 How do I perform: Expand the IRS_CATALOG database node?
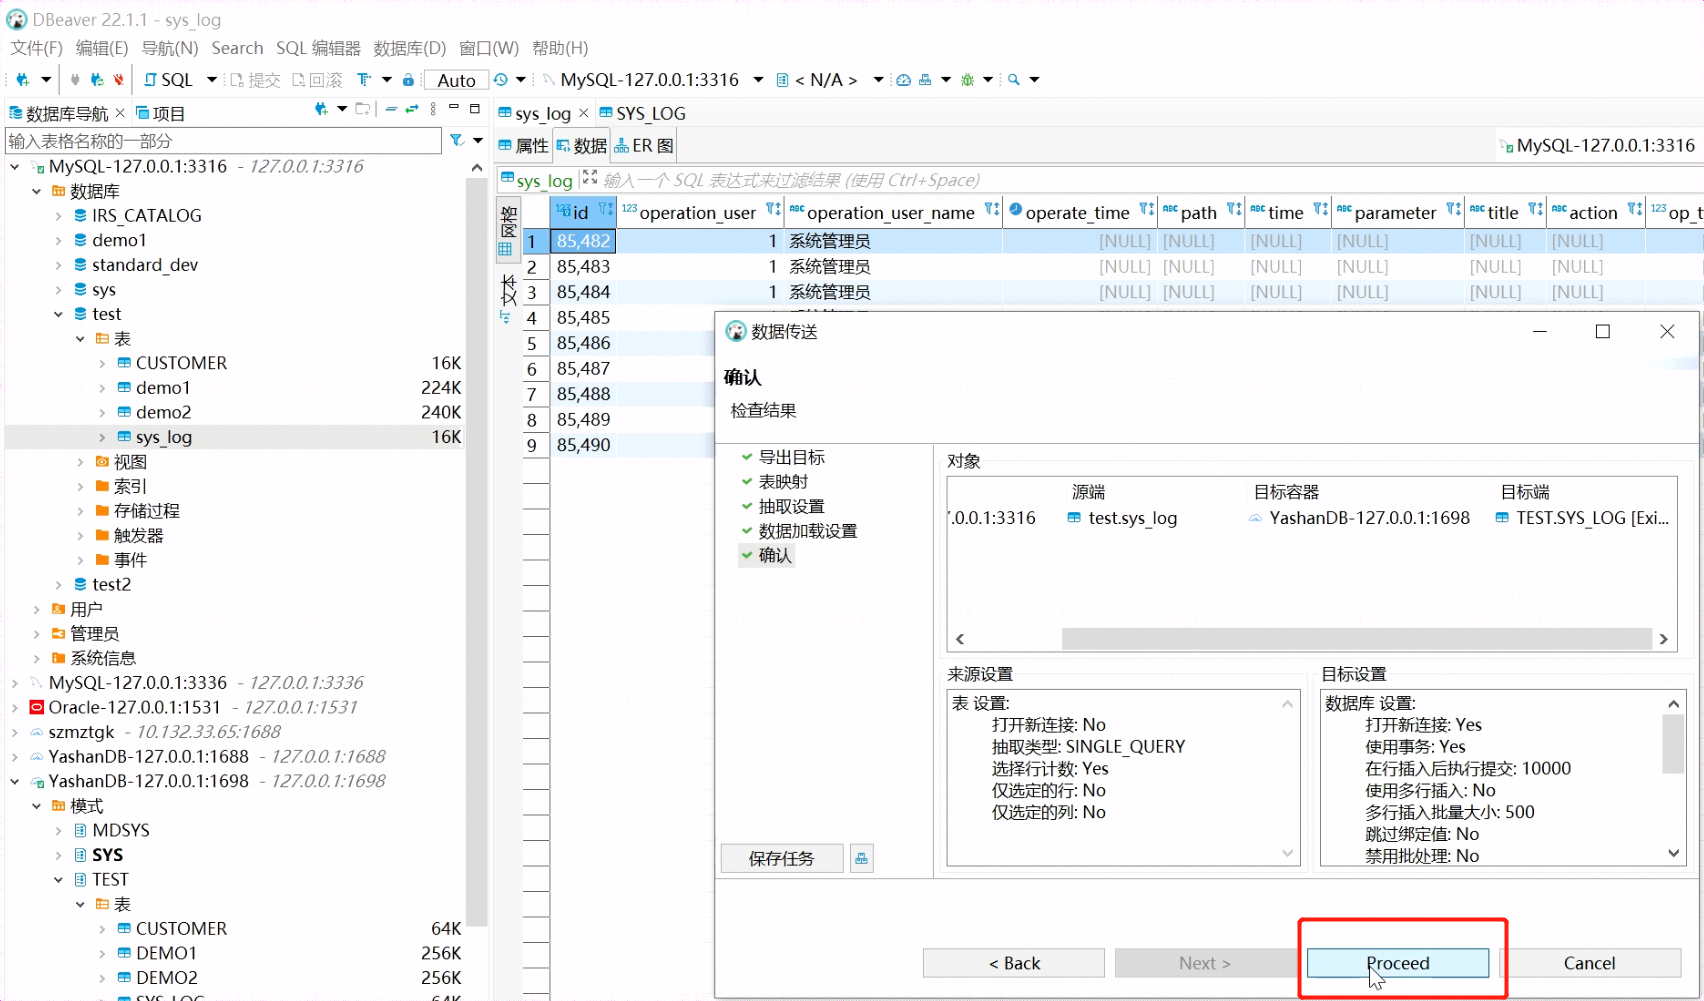(59, 216)
